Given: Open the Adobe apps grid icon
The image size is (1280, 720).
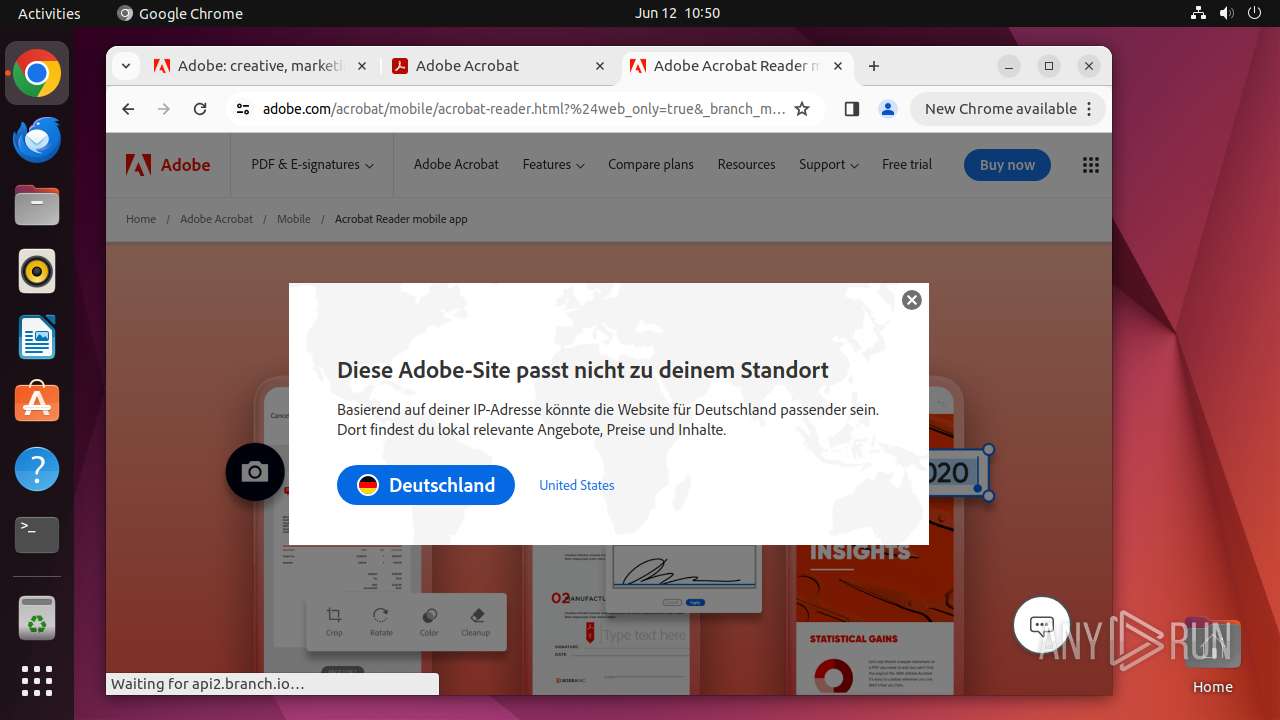Looking at the screenshot, I should (x=1091, y=165).
